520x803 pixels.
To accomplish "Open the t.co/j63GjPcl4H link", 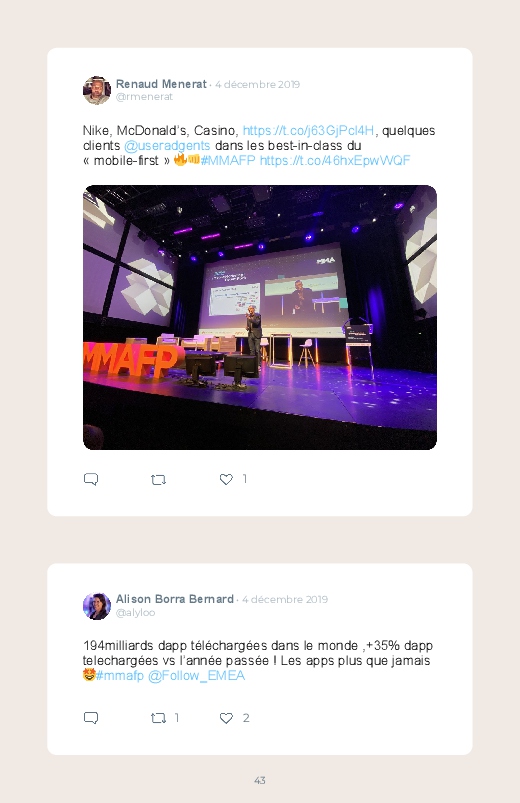I will (x=308, y=131).
